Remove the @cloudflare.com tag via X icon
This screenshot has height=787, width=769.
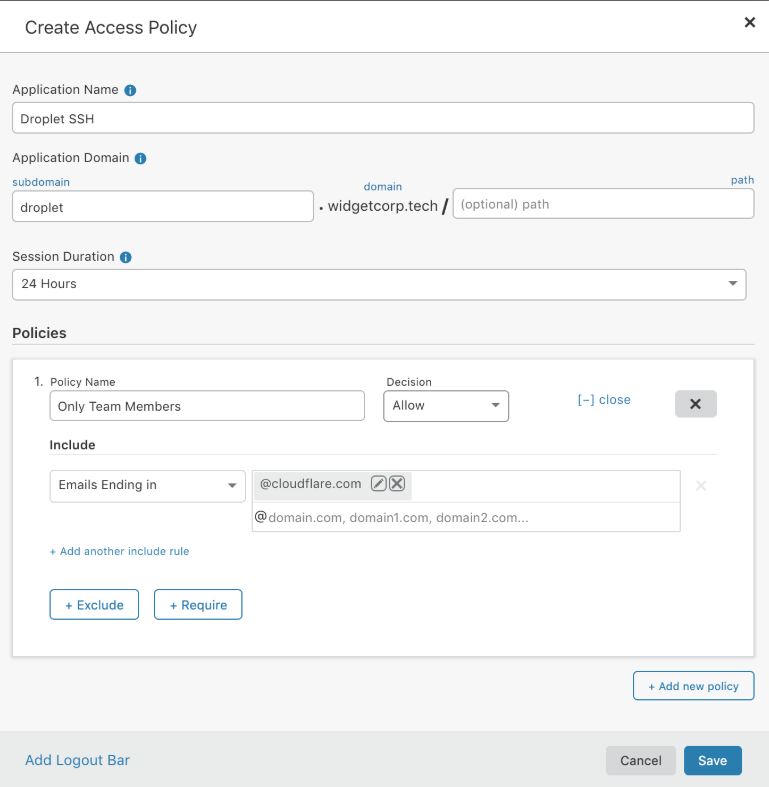click(x=397, y=484)
